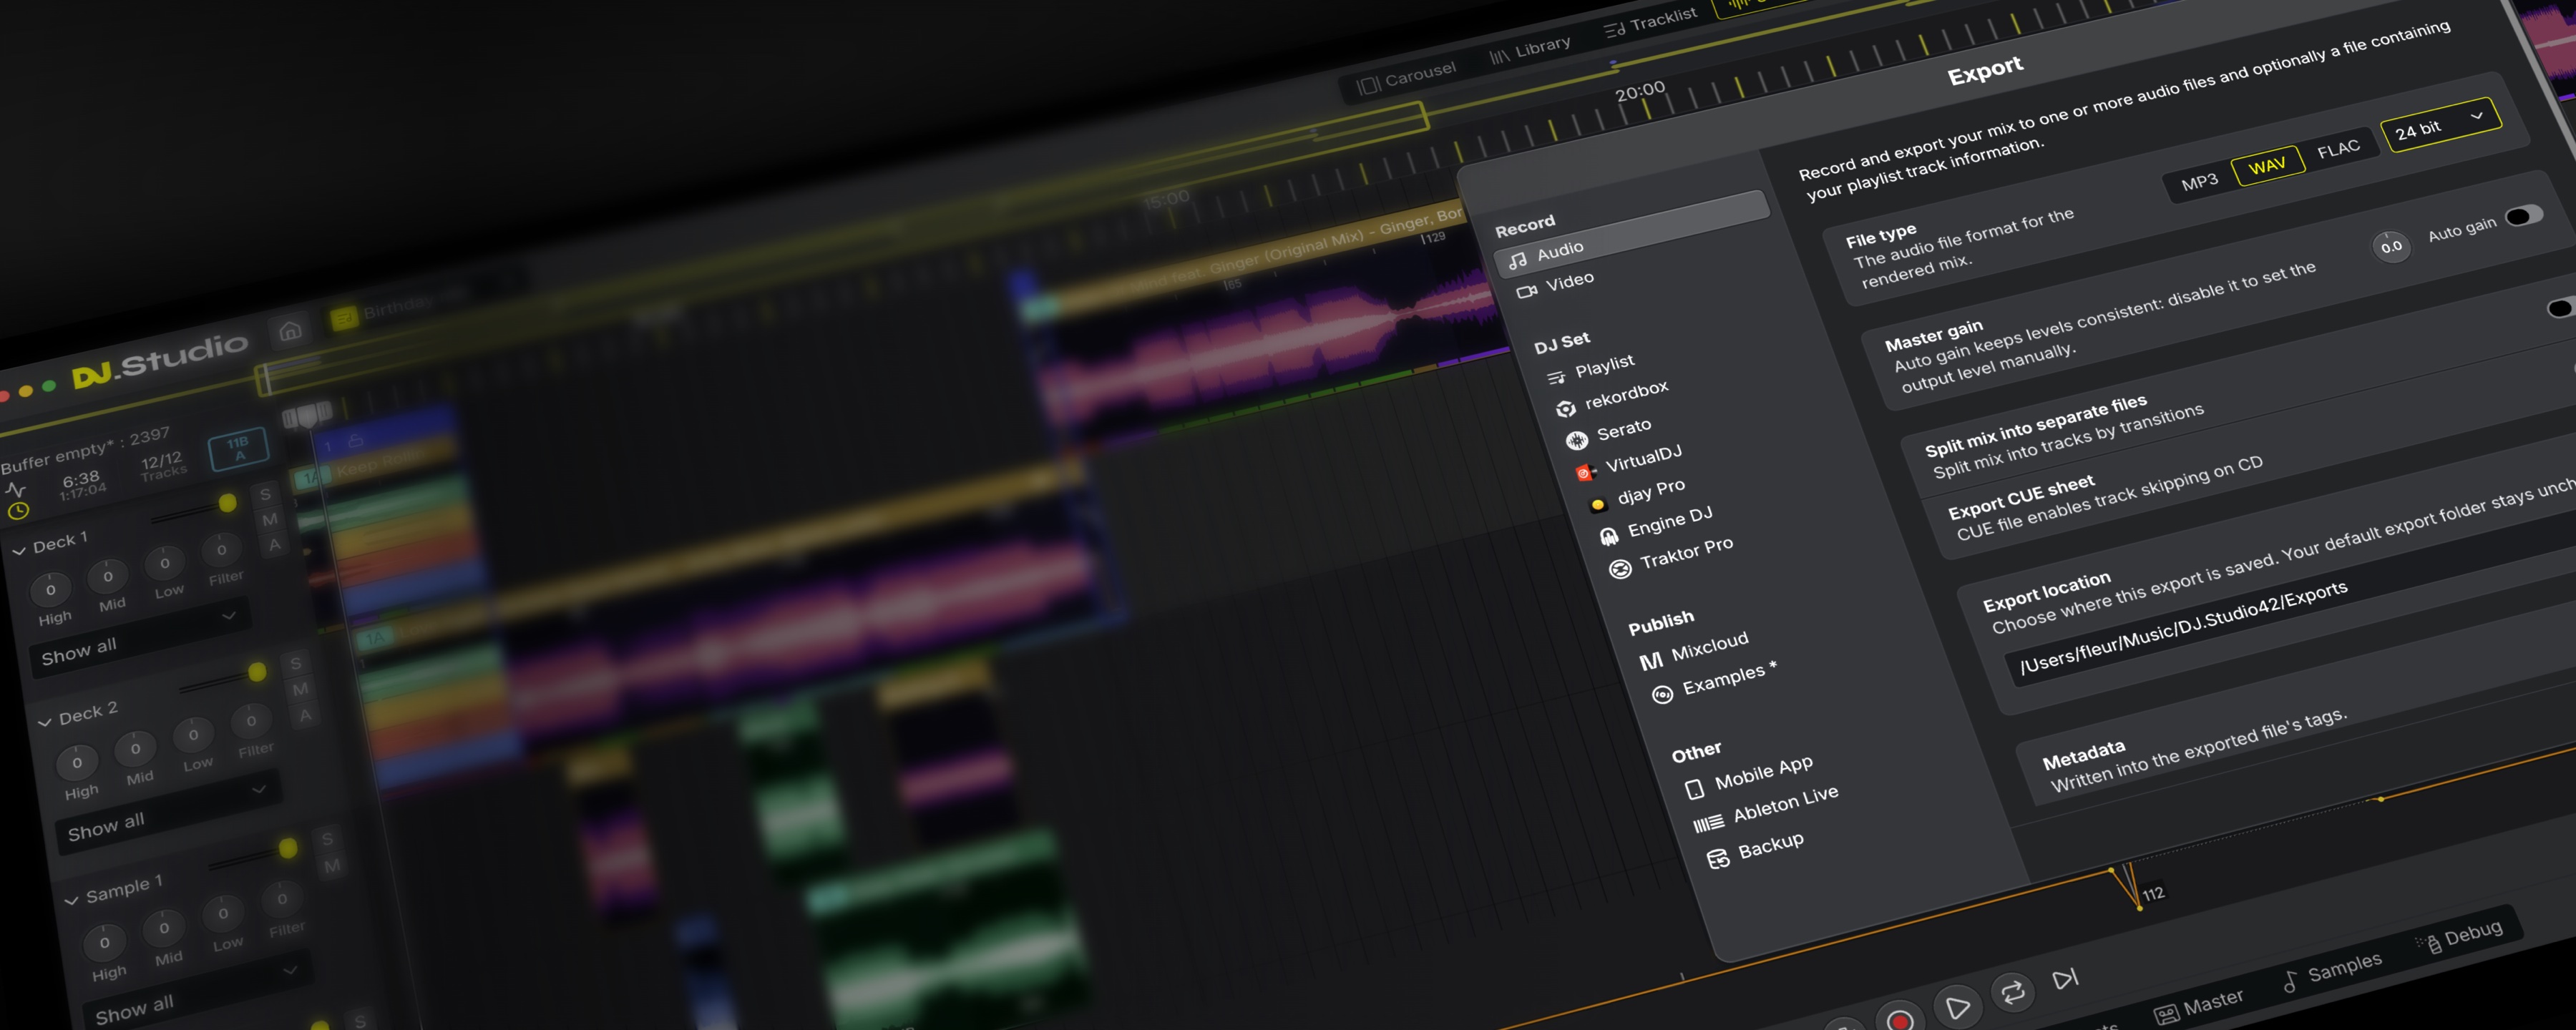Select the FLAC file type
The image size is (2576, 1030).
(2338, 149)
